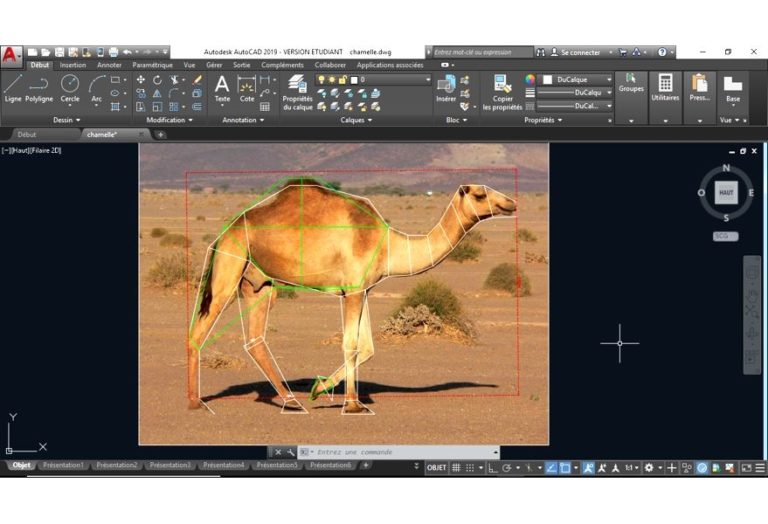Open the AutoCAD application menu logo
The image size is (768, 524).
click(11, 55)
